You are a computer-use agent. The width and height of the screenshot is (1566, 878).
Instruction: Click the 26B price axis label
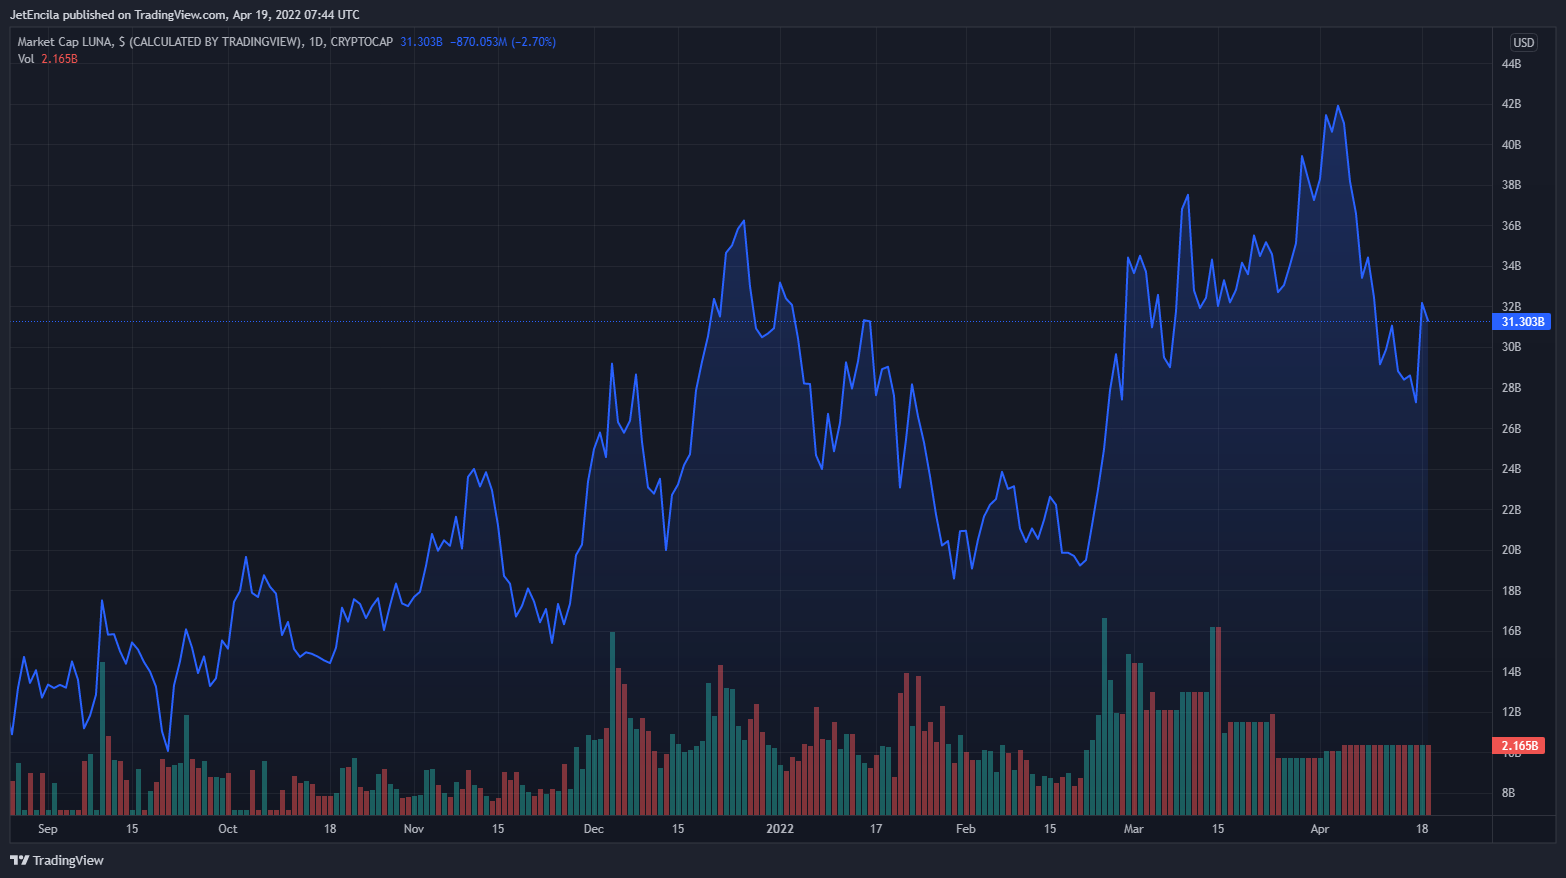1511,429
